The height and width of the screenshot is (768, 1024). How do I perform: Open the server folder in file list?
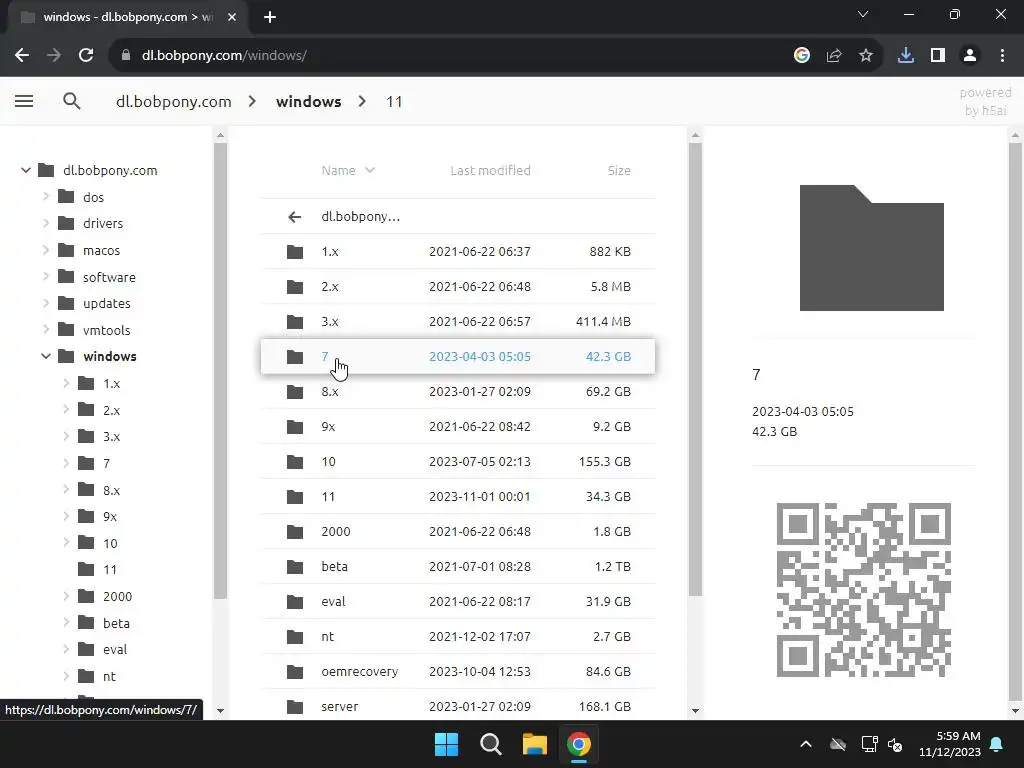458,707
